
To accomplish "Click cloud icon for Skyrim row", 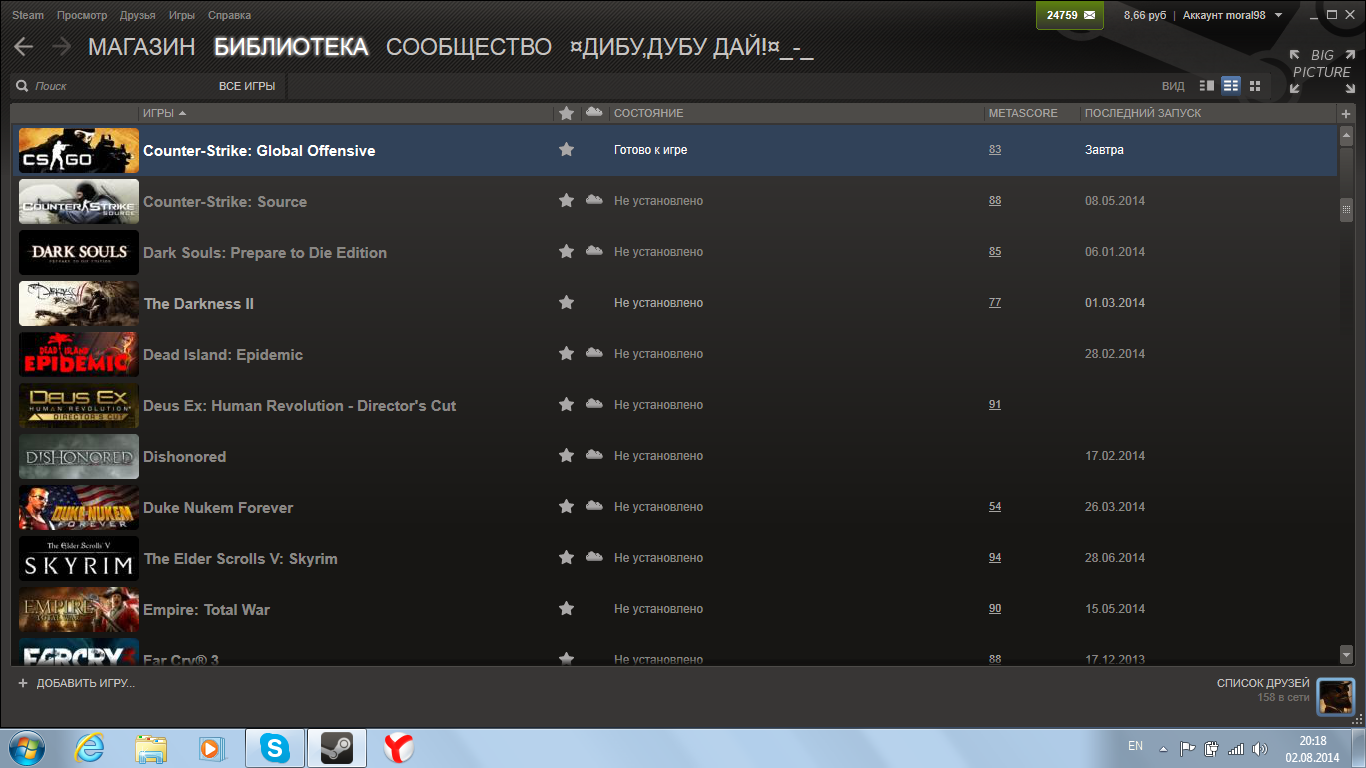I will (594, 556).
